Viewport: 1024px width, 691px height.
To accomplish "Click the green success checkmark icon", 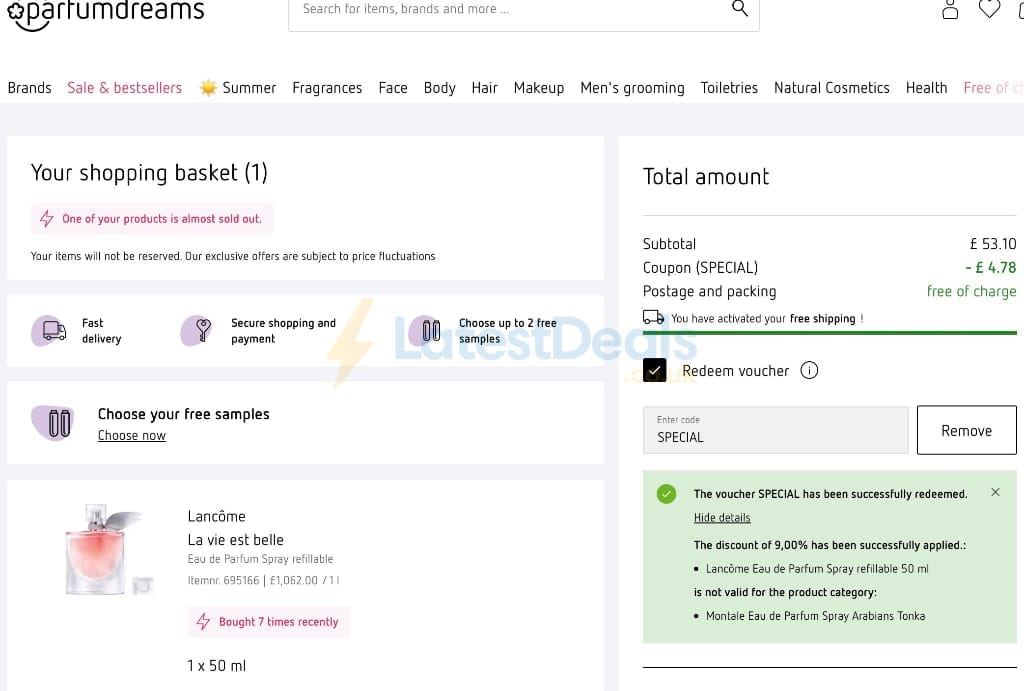I will tap(666, 494).
